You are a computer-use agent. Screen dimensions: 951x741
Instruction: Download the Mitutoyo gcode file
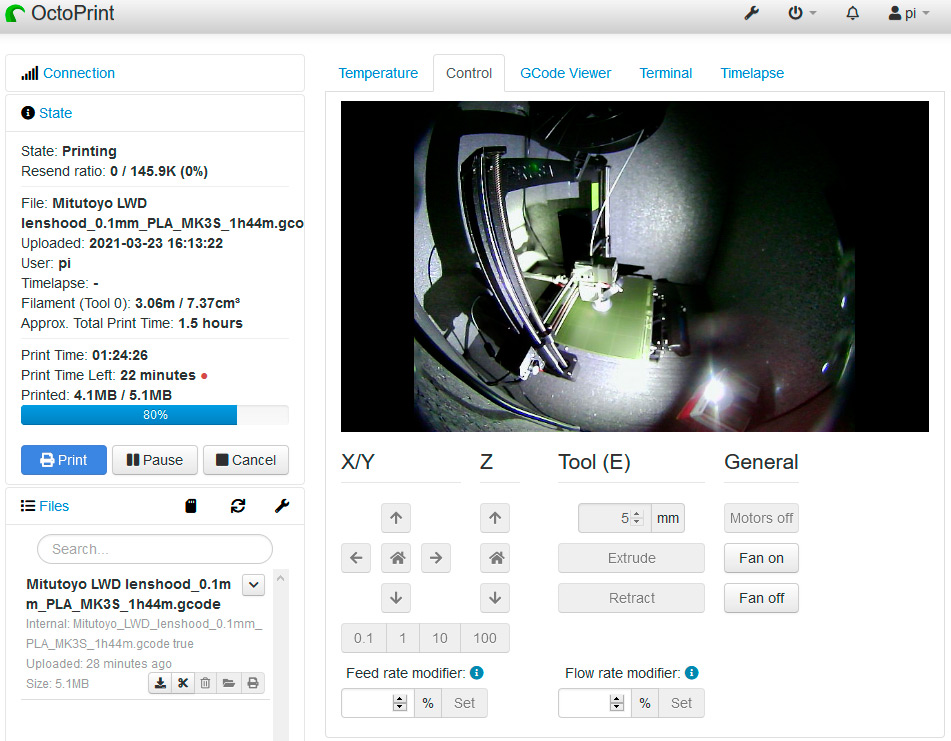click(159, 683)
